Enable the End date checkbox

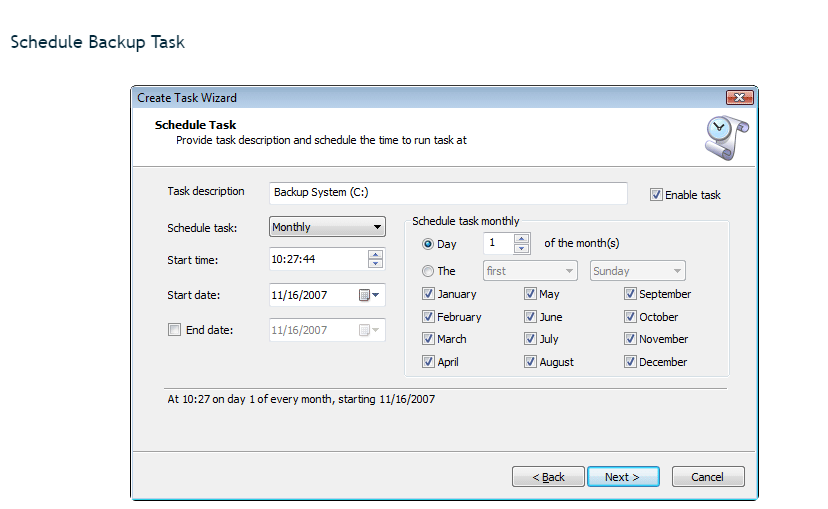[x=174, y=330]
